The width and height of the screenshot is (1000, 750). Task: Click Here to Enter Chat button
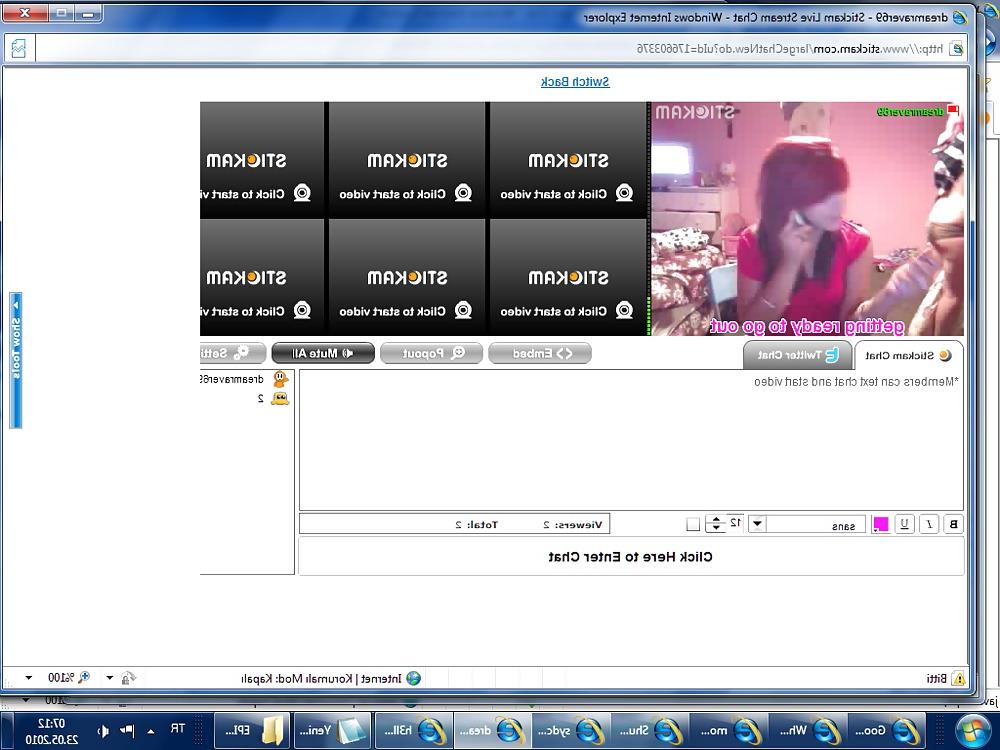click(x=631, y=557)
